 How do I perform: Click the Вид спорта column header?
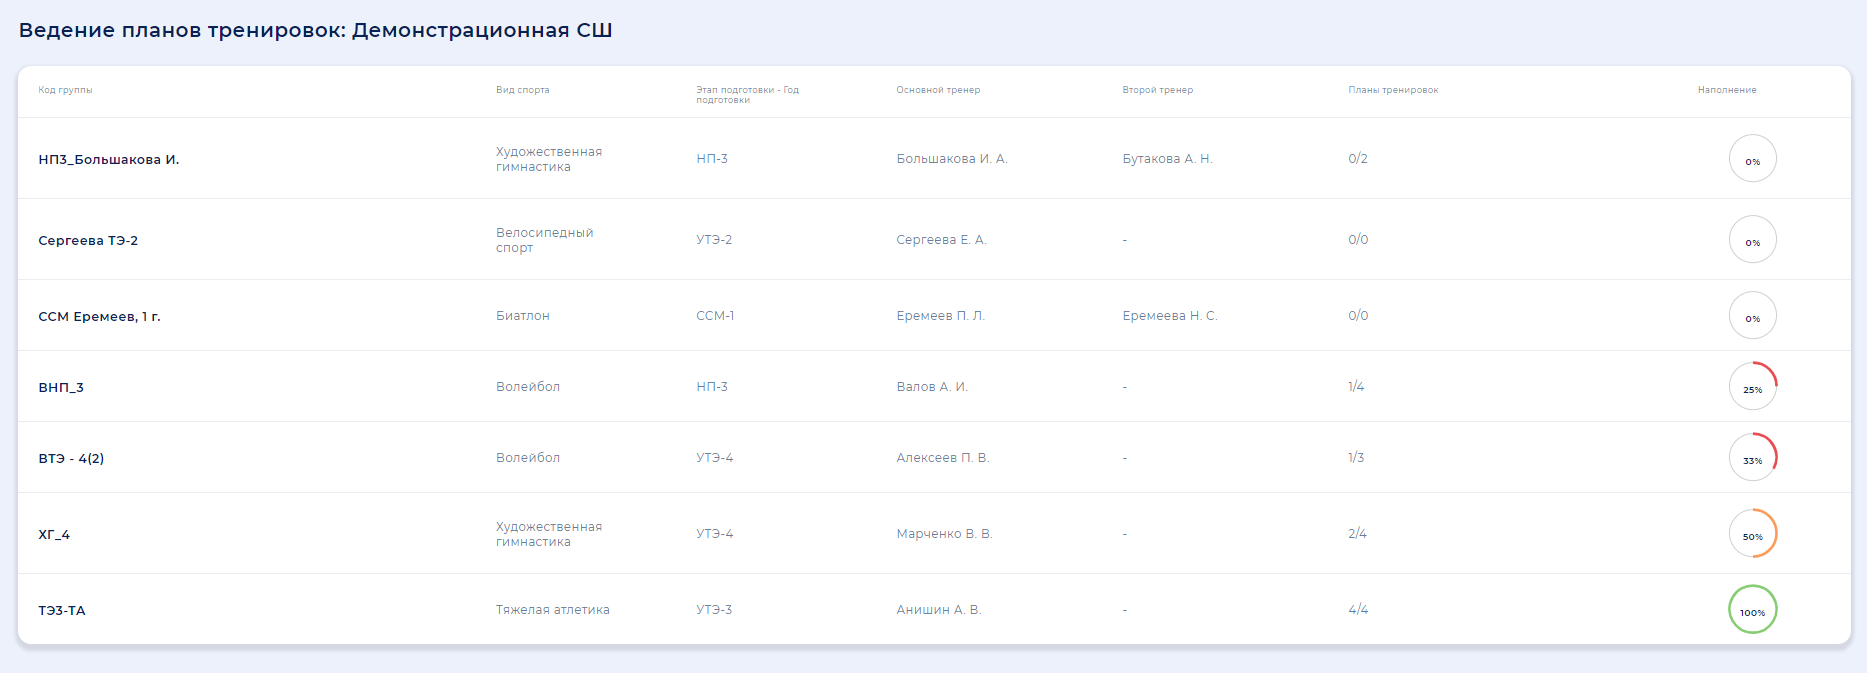(x=522, y=90)
